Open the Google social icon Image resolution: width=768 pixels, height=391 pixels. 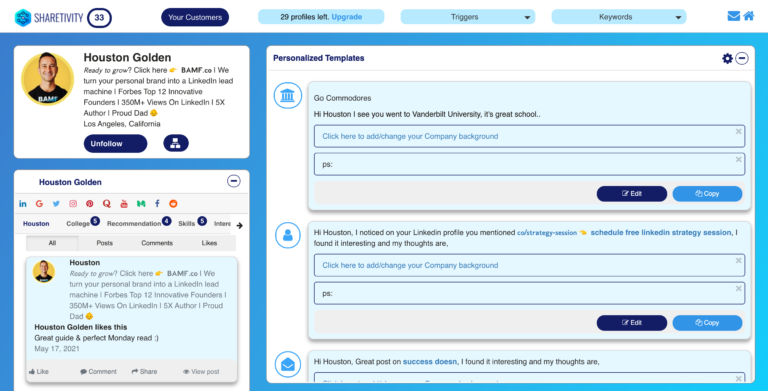click(39, 204)
